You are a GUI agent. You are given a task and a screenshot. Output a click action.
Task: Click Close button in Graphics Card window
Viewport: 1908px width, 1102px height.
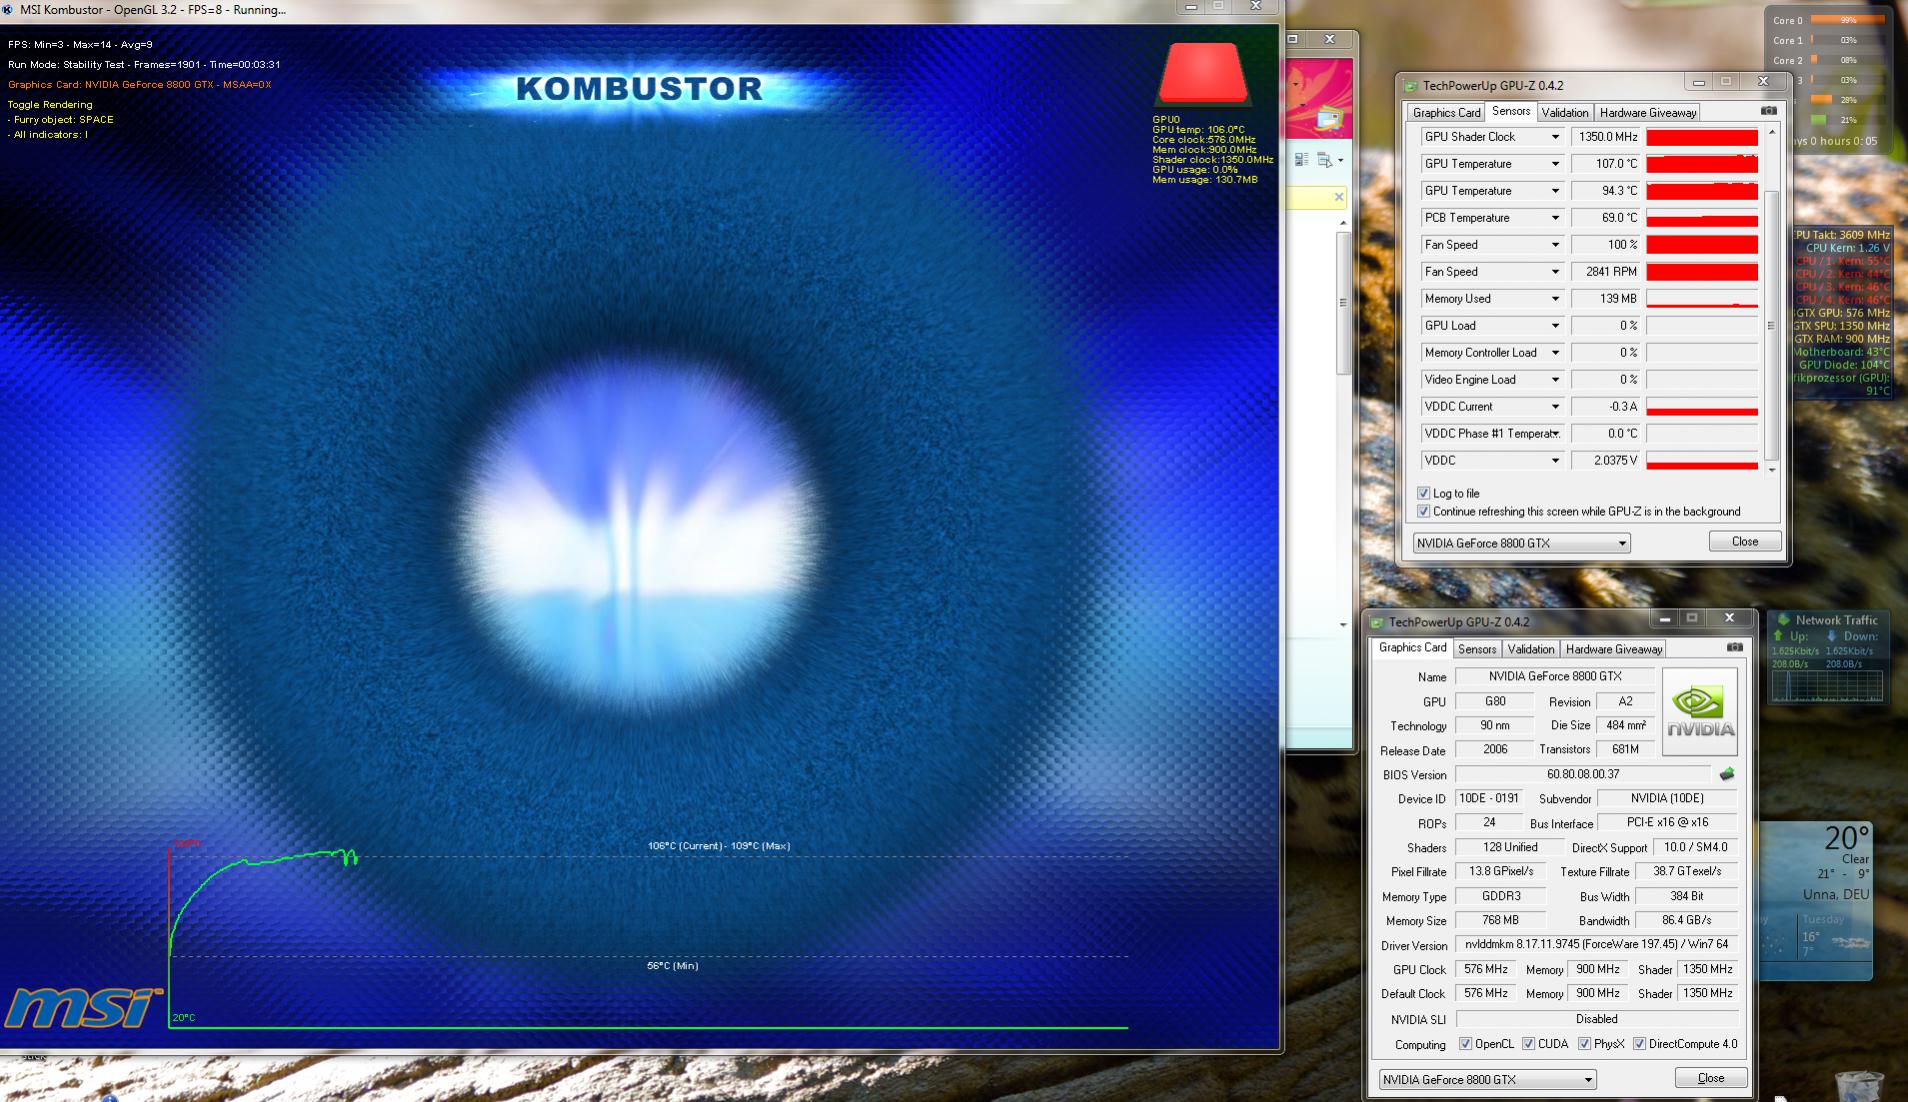[x=1711, y=1078]
